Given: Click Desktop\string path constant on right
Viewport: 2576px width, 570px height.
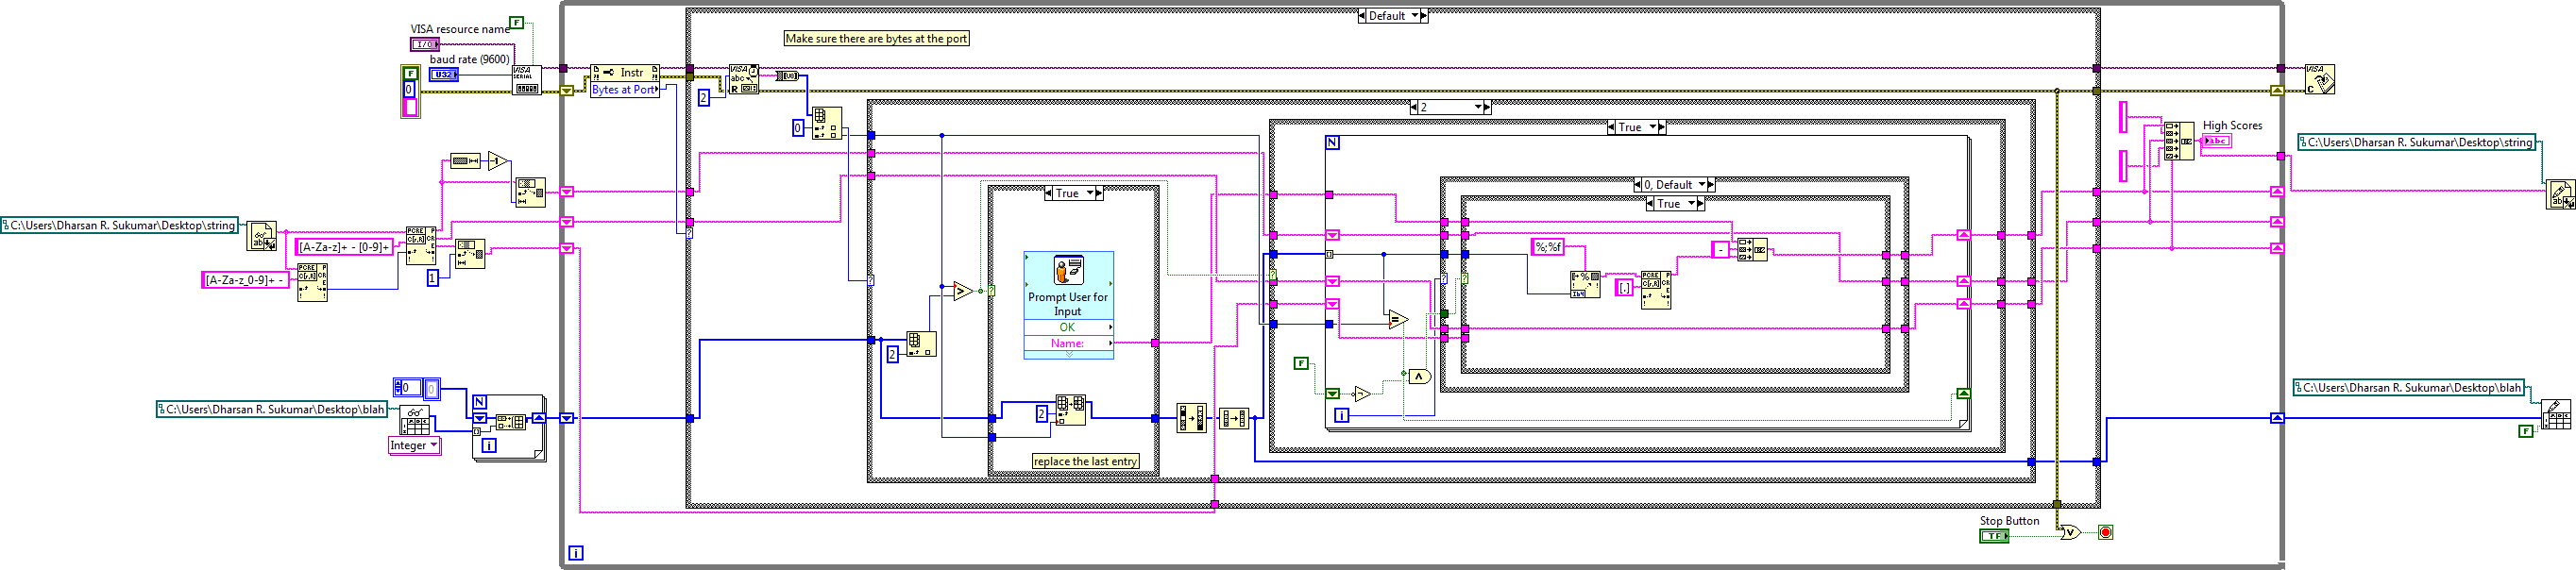Looking at the screenshot, I should 2416,143.
